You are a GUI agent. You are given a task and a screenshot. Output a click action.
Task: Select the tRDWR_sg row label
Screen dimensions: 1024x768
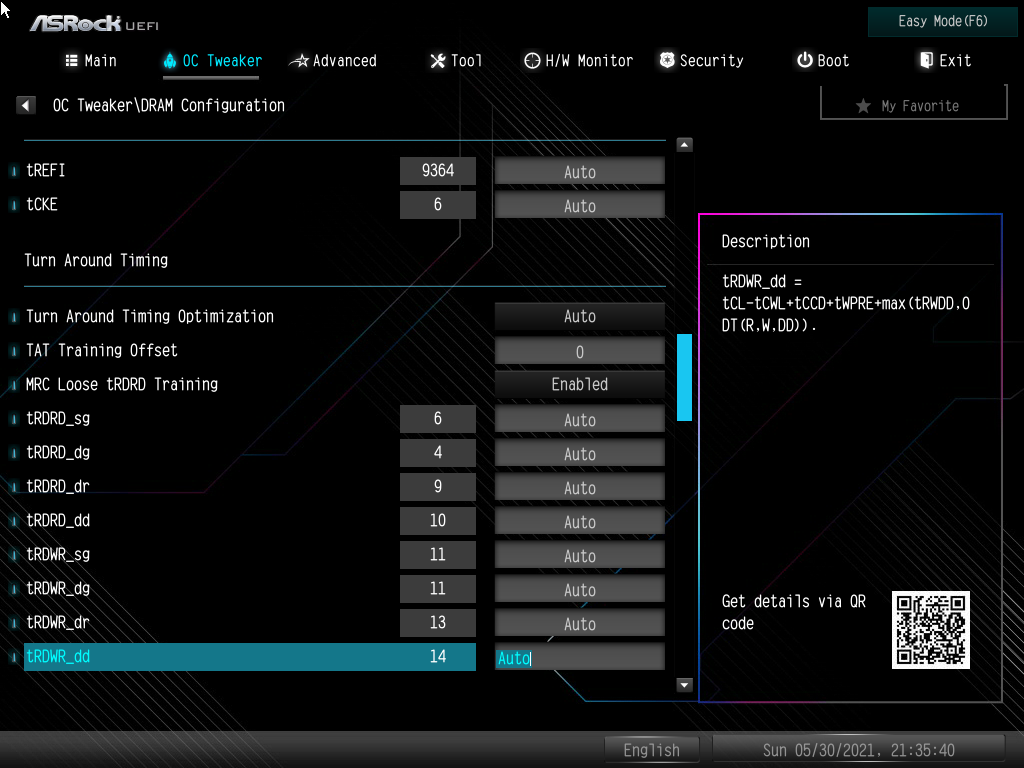(57, 554)
